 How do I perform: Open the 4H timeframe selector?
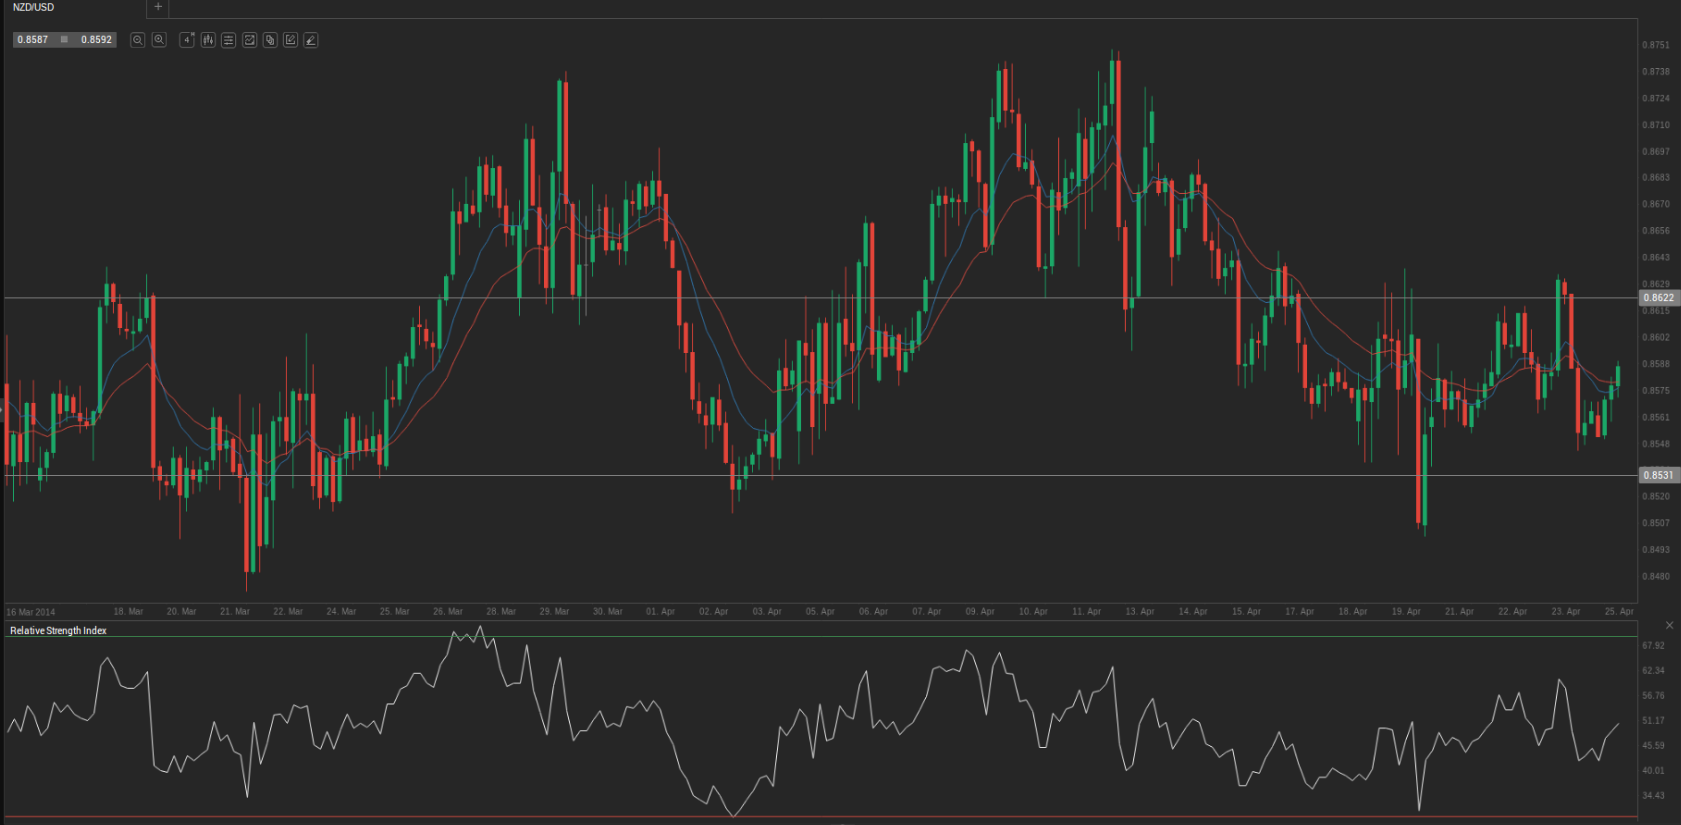pos(187,40)
